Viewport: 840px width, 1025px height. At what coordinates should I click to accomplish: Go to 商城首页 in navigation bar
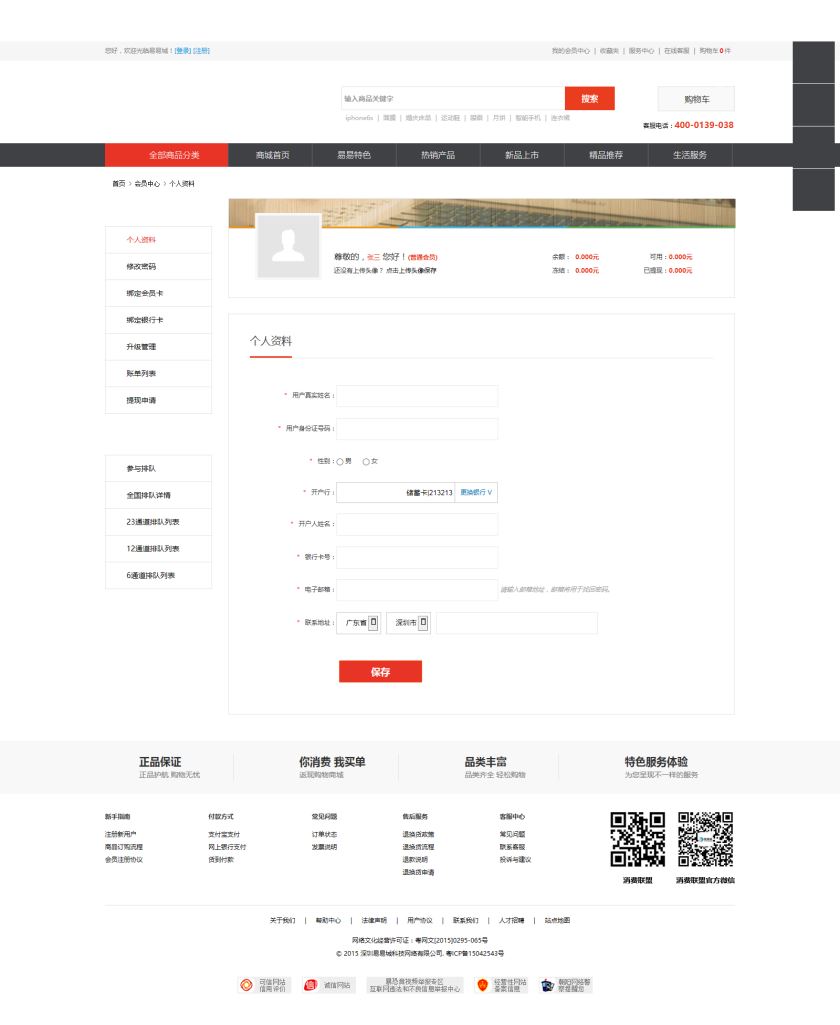[273, 155]
